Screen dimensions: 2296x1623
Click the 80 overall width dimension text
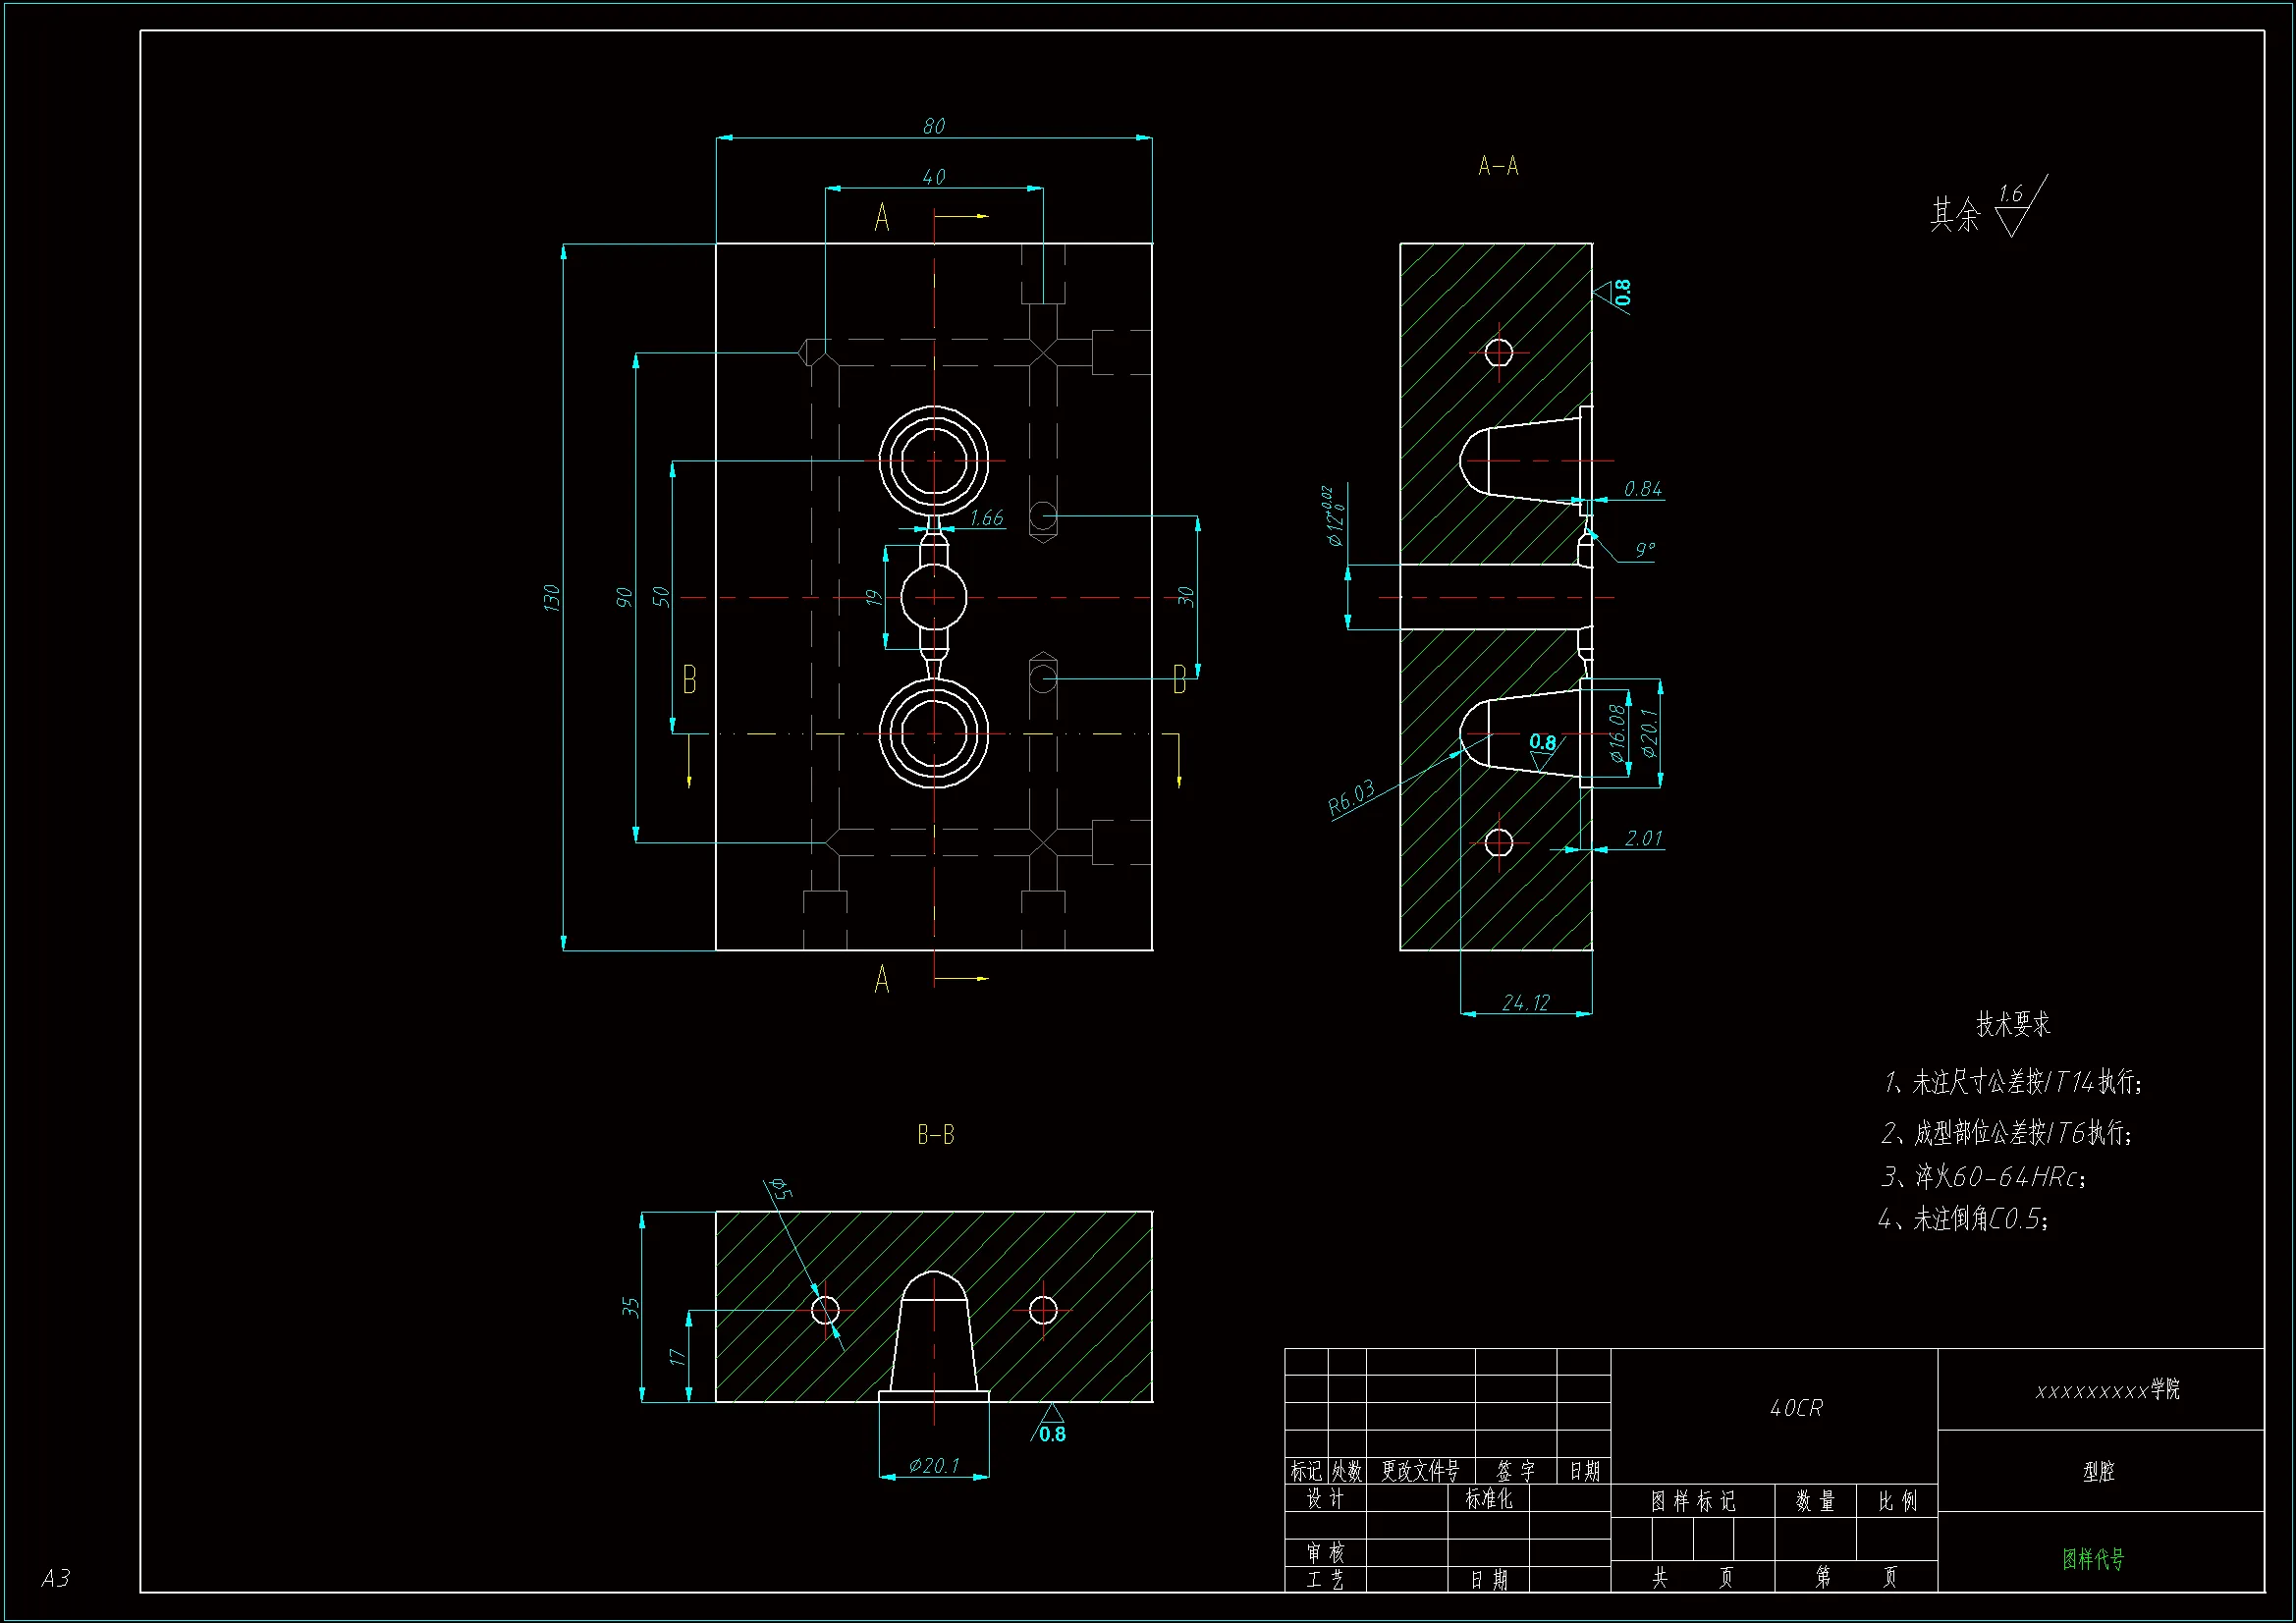(x=933, y=127)
